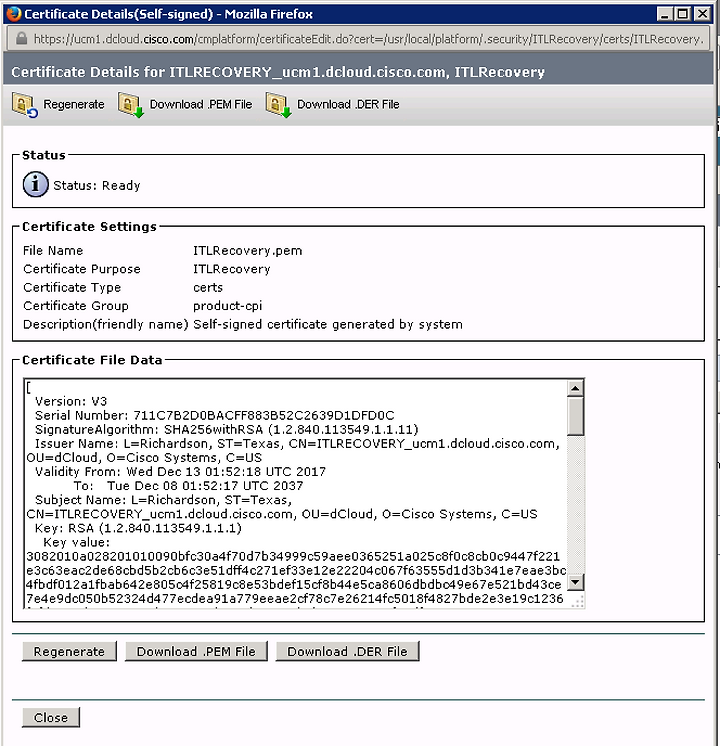Click the URL address field
Screen dimensions: 720x746
tap(358, 39)
